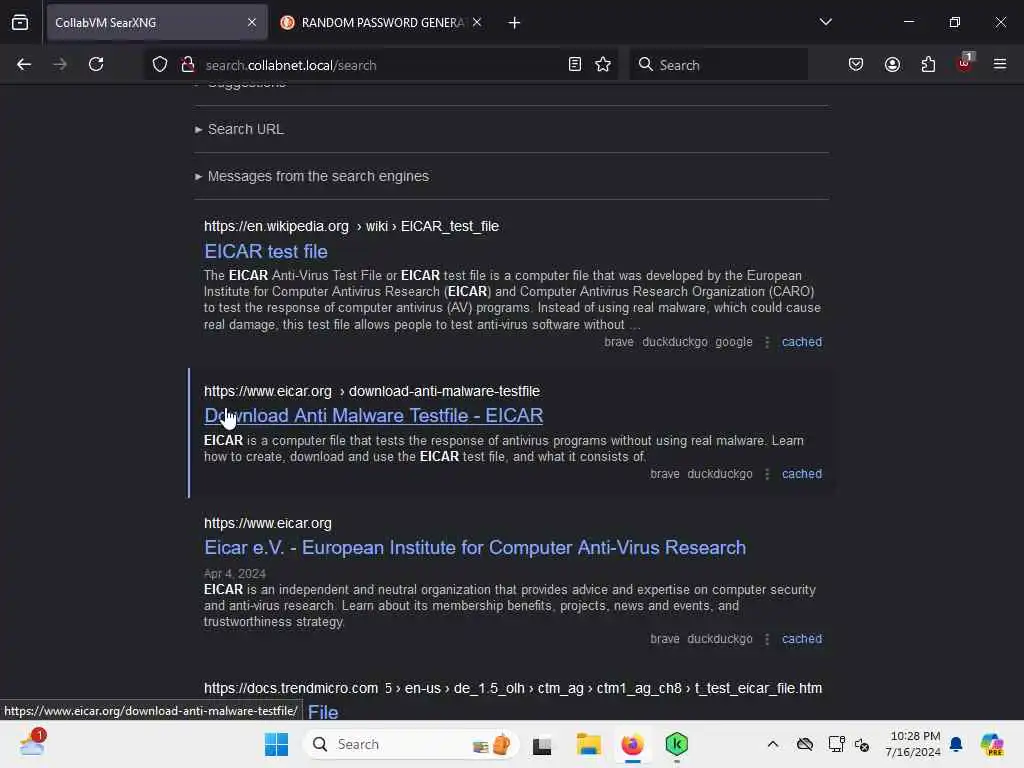The width and height of the screenshot is (1024, 768).
Task: Open uBlock Origin extension icon
Action: coord(965,63)
